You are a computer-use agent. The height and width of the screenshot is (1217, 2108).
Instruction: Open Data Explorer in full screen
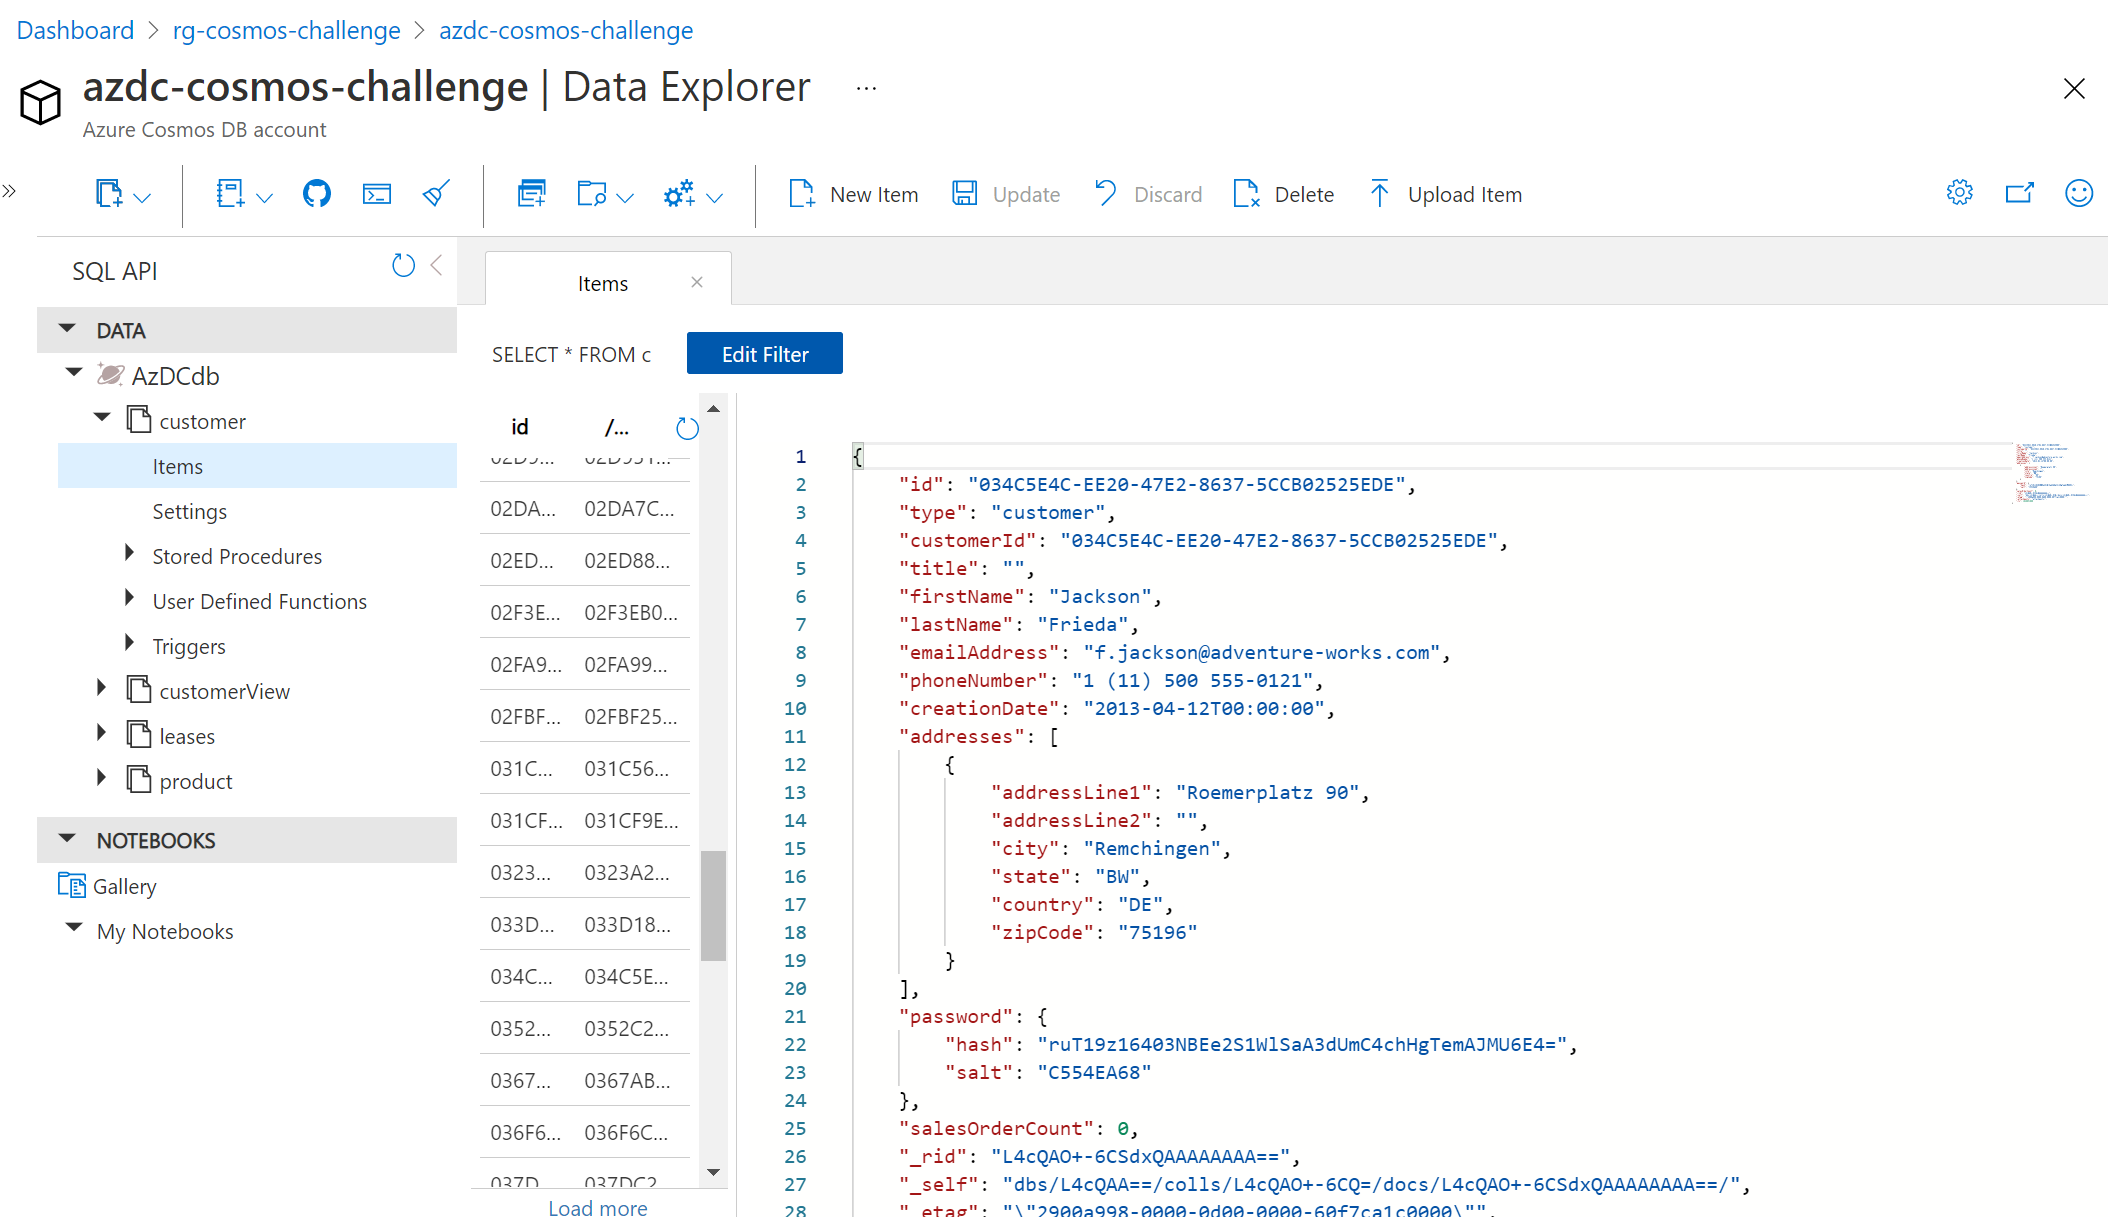click(2019, 193)
